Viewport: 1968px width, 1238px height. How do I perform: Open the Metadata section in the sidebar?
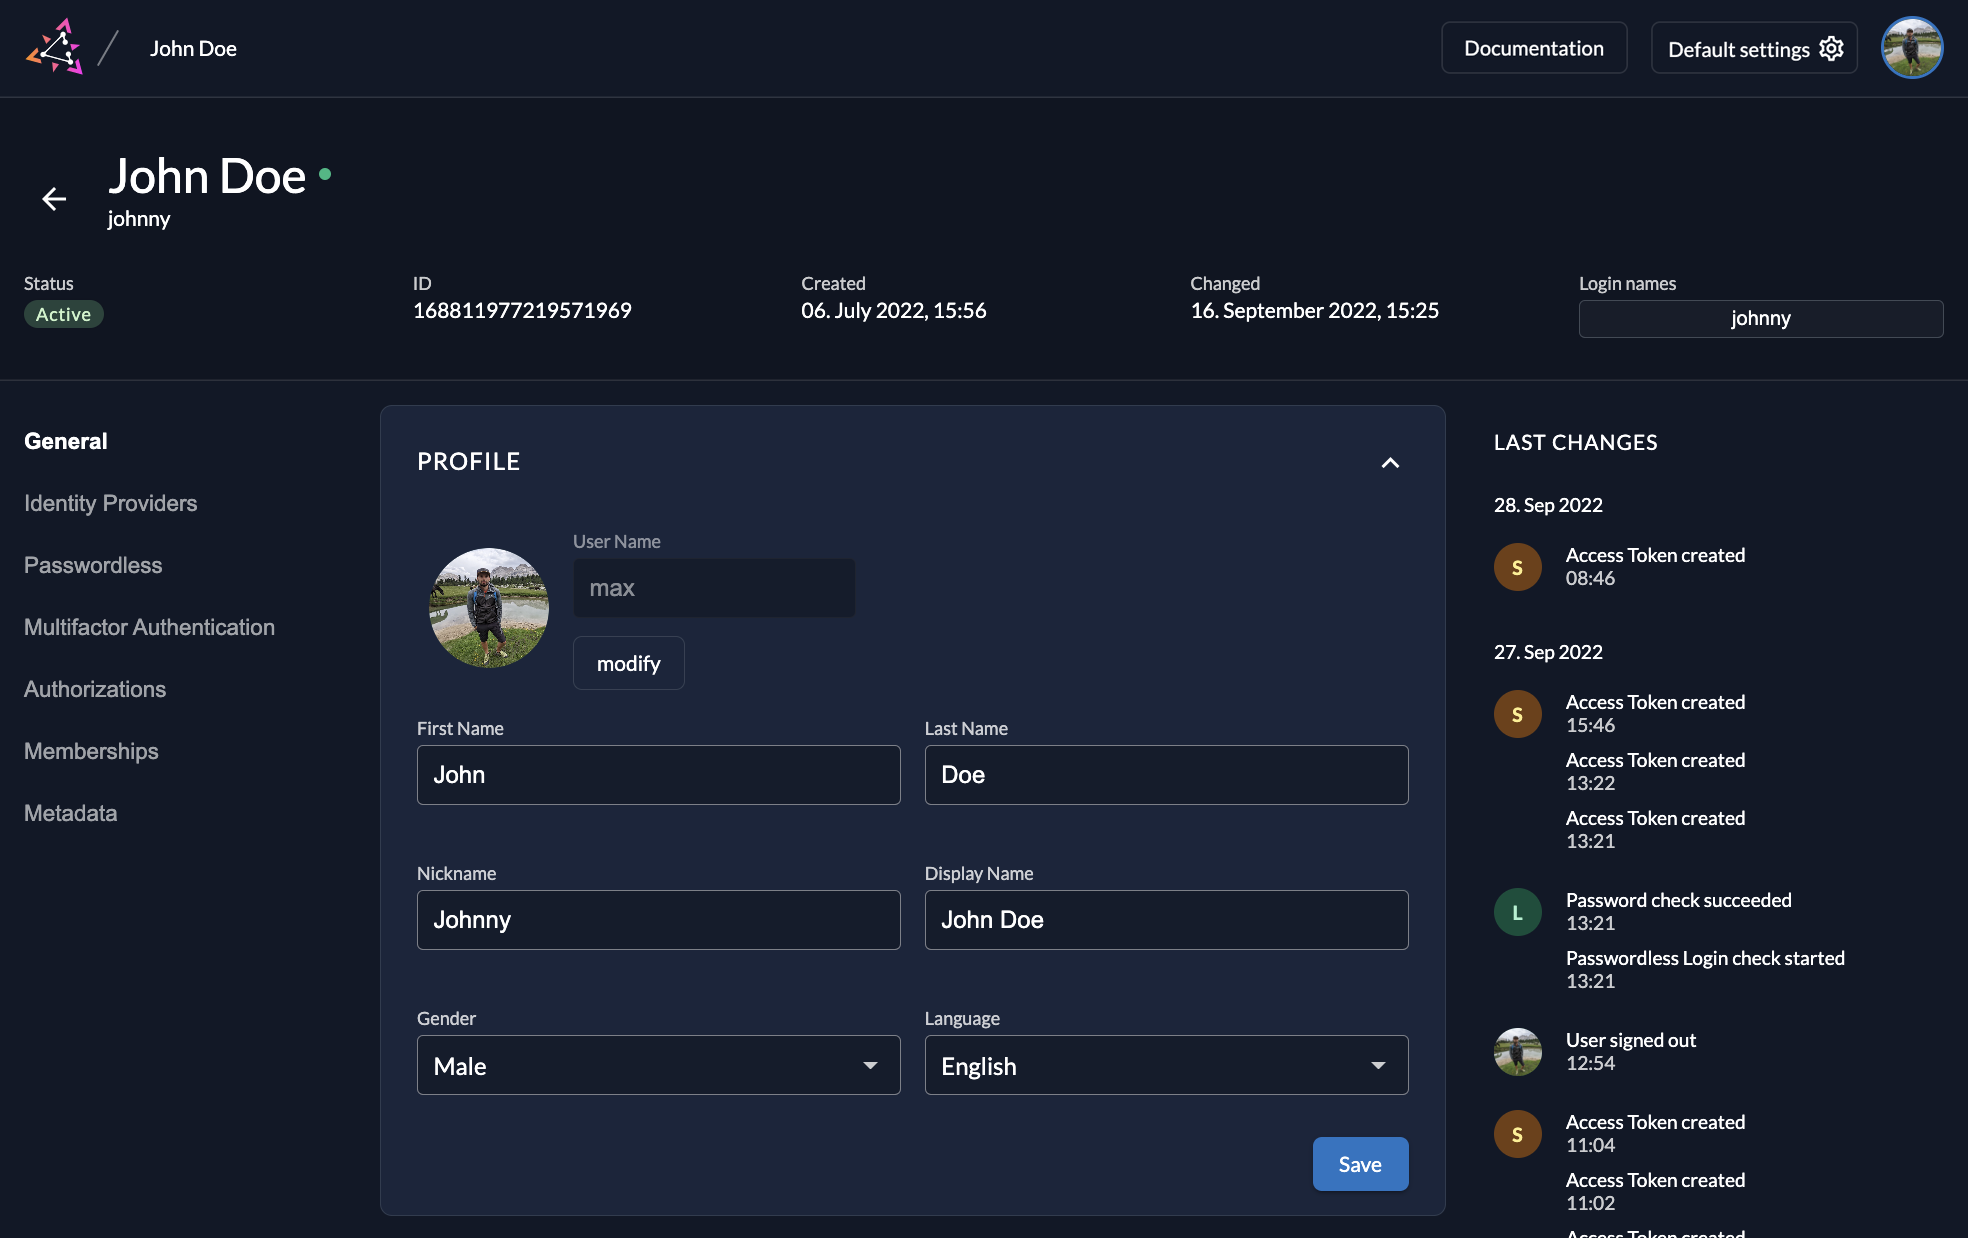(70, 812)
